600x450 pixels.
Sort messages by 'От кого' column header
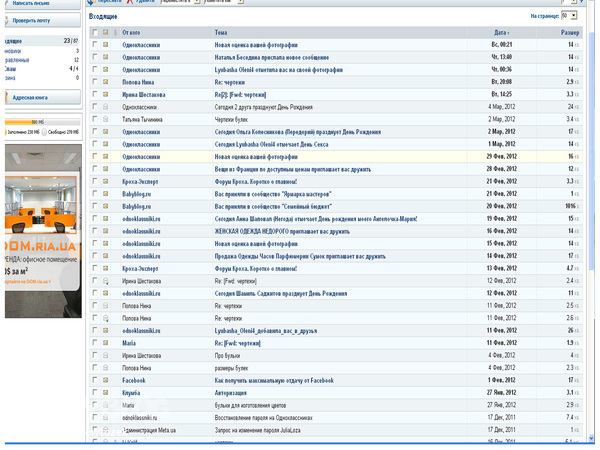(131, 33)
